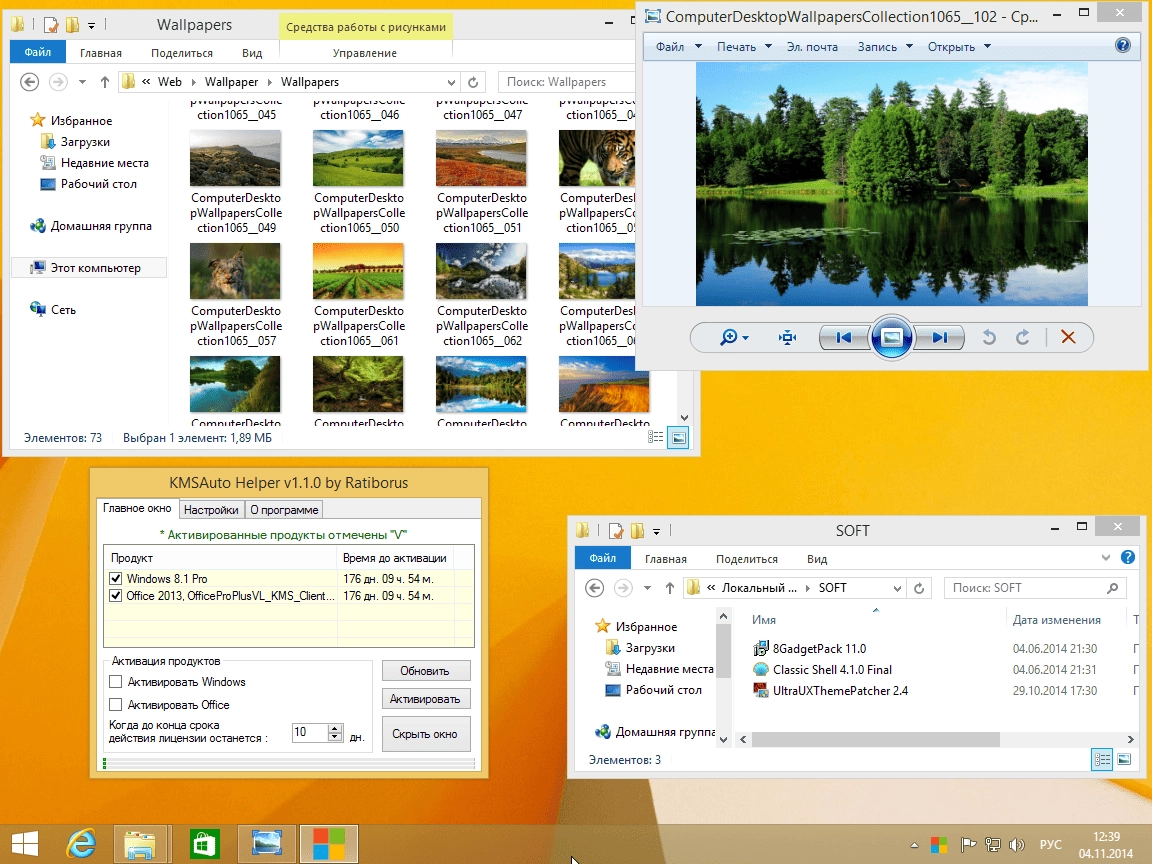Click Активировать button in KMSAuto
The height and width of the screenshot is (864, 1152).
click(x=425, y=699)
